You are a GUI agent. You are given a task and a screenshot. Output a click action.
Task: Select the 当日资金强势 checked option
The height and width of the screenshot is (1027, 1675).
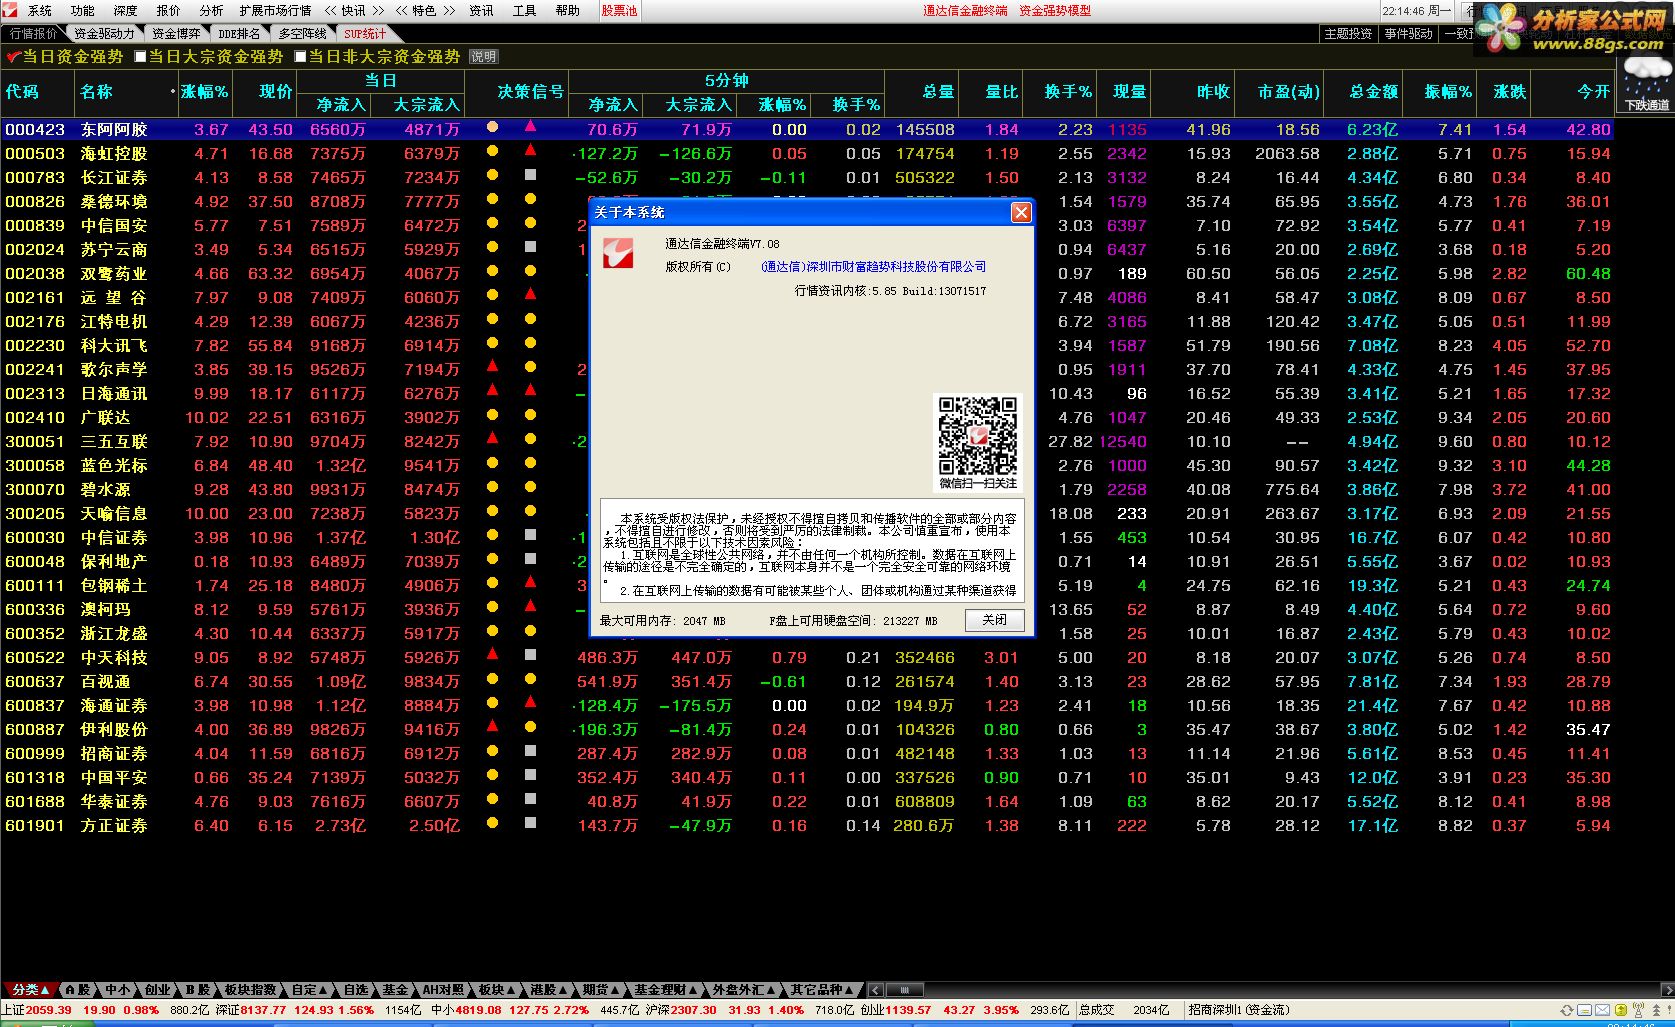point(65,57)
